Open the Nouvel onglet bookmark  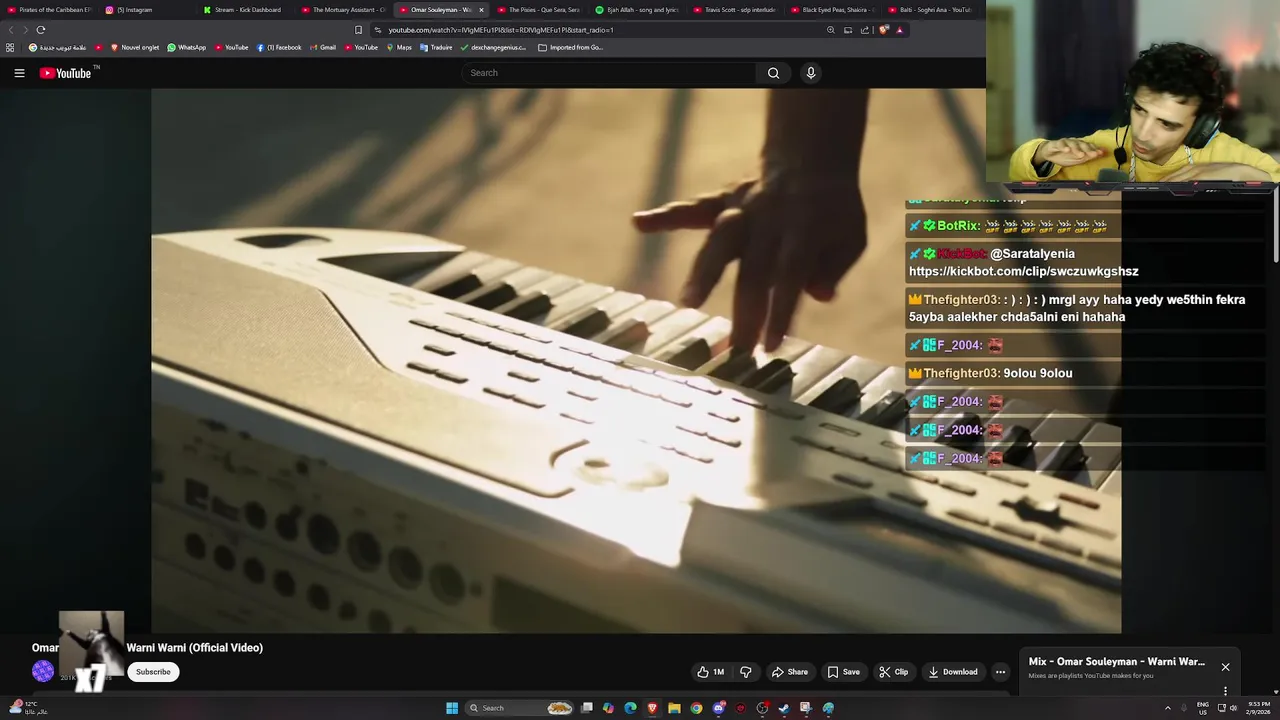pyautogui.click(x=135, y=47)
